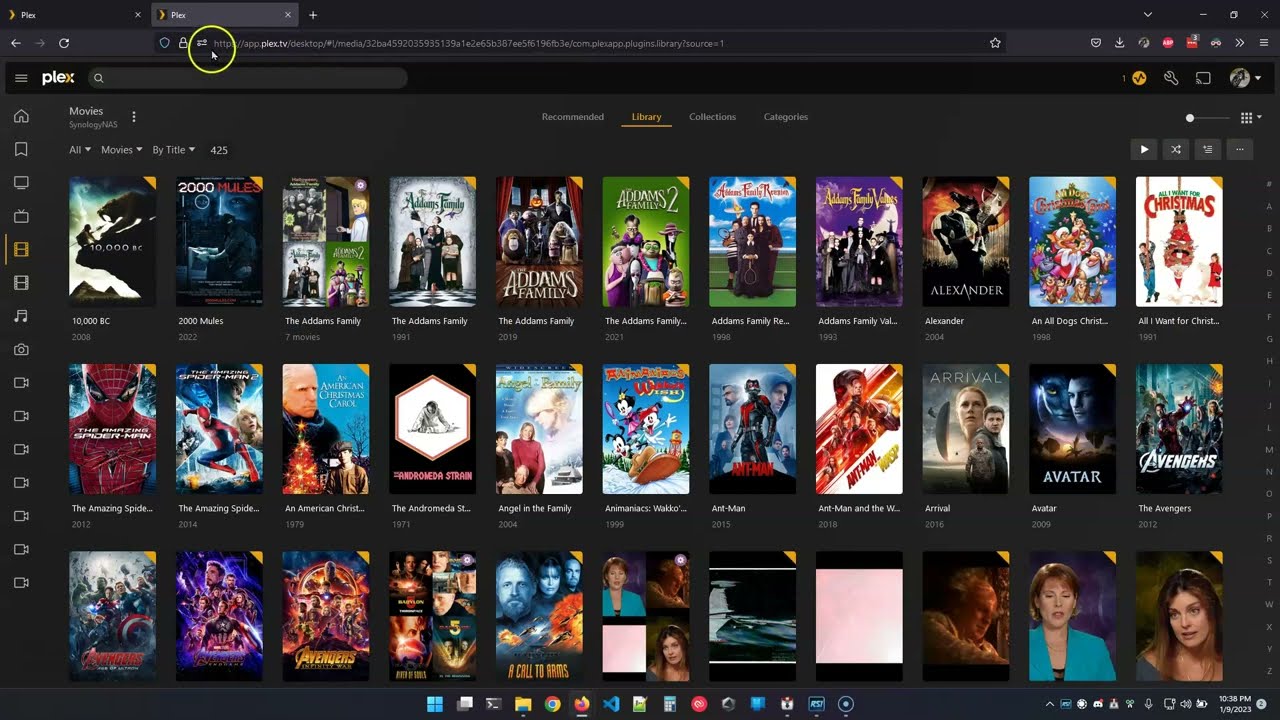Launch Google Chrome from the taskbar

552,704
